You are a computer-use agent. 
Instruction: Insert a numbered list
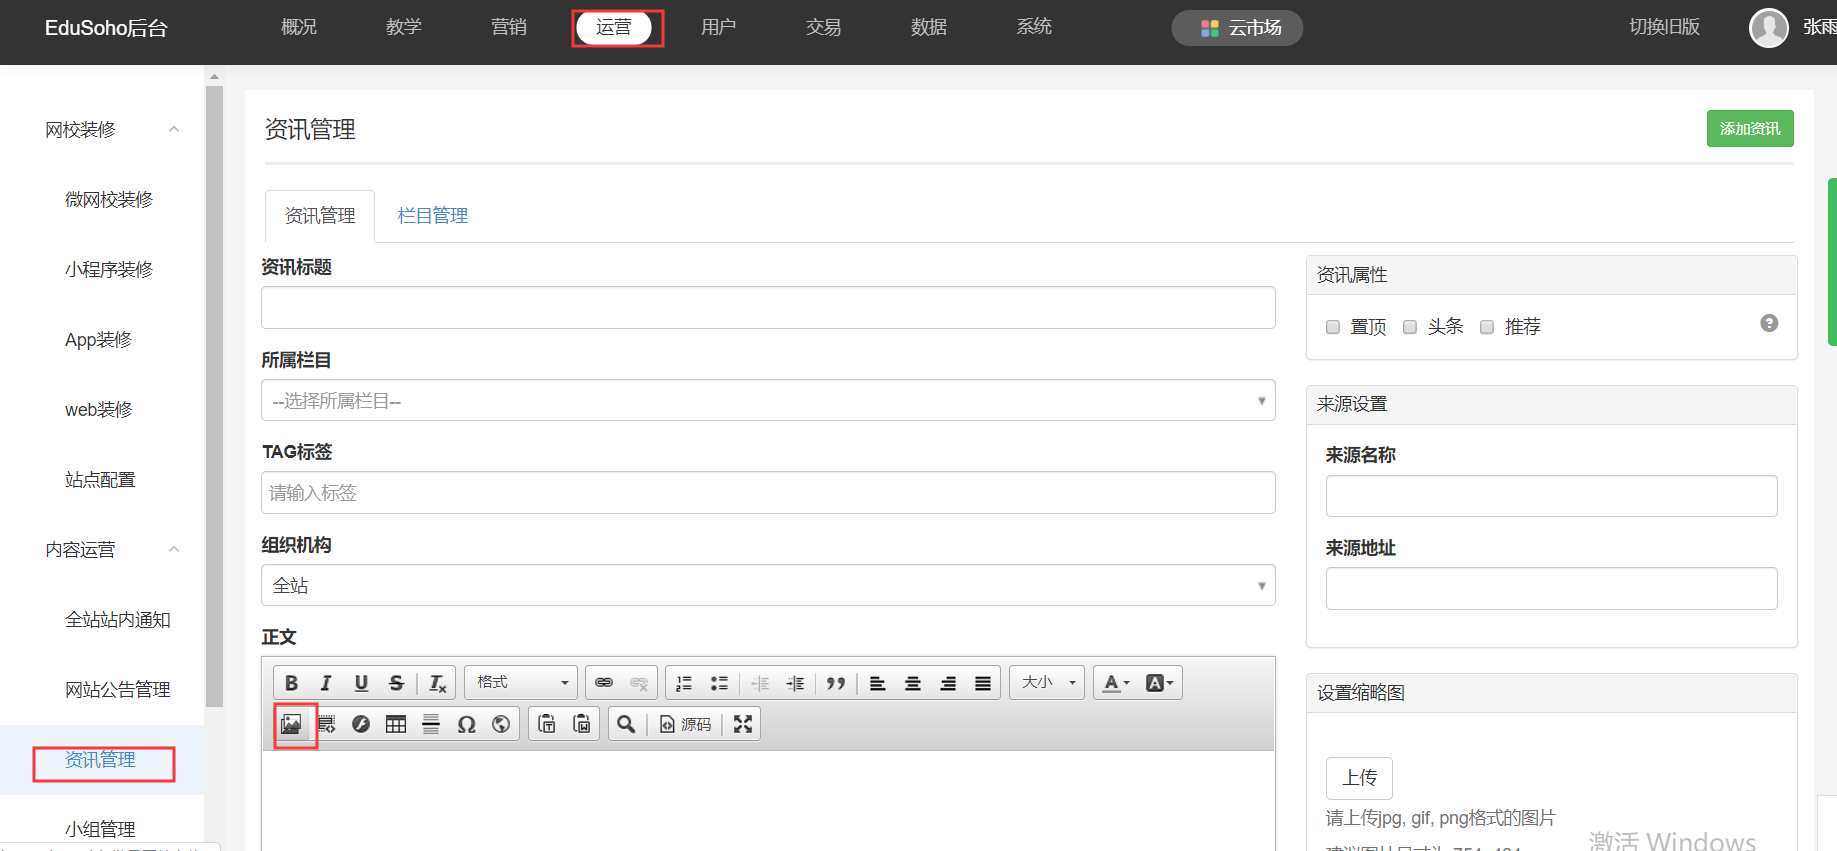tap(684, 683)
